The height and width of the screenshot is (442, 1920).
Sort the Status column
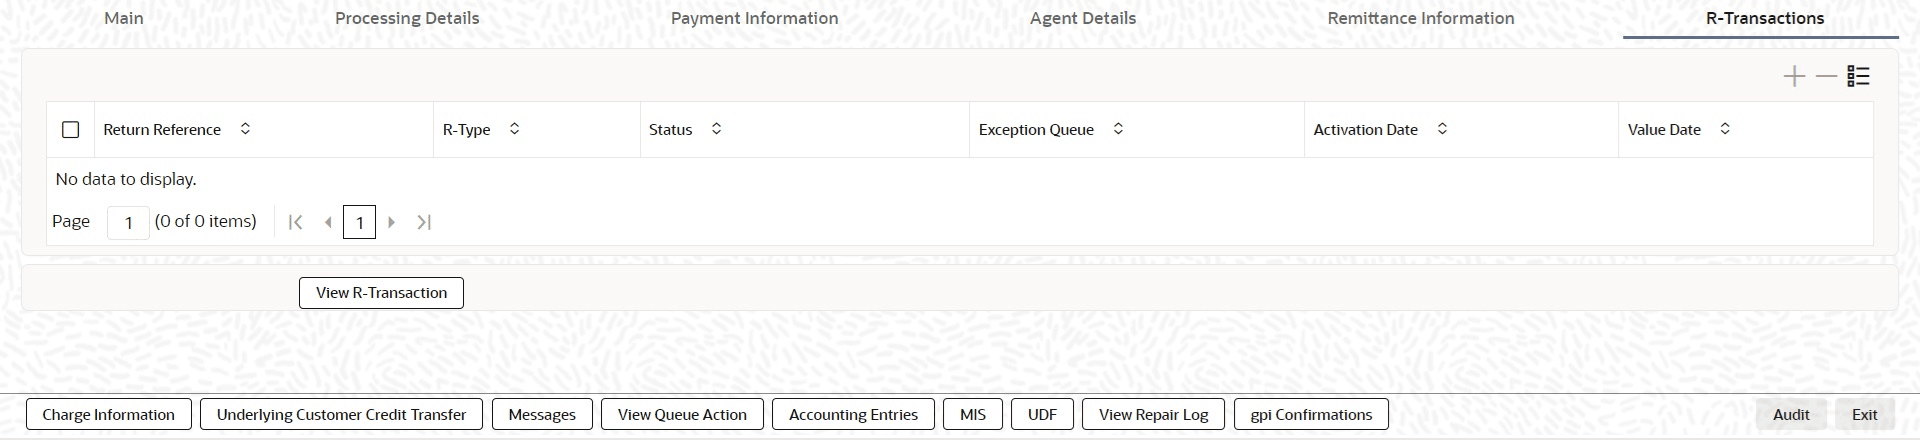point(716,129)
